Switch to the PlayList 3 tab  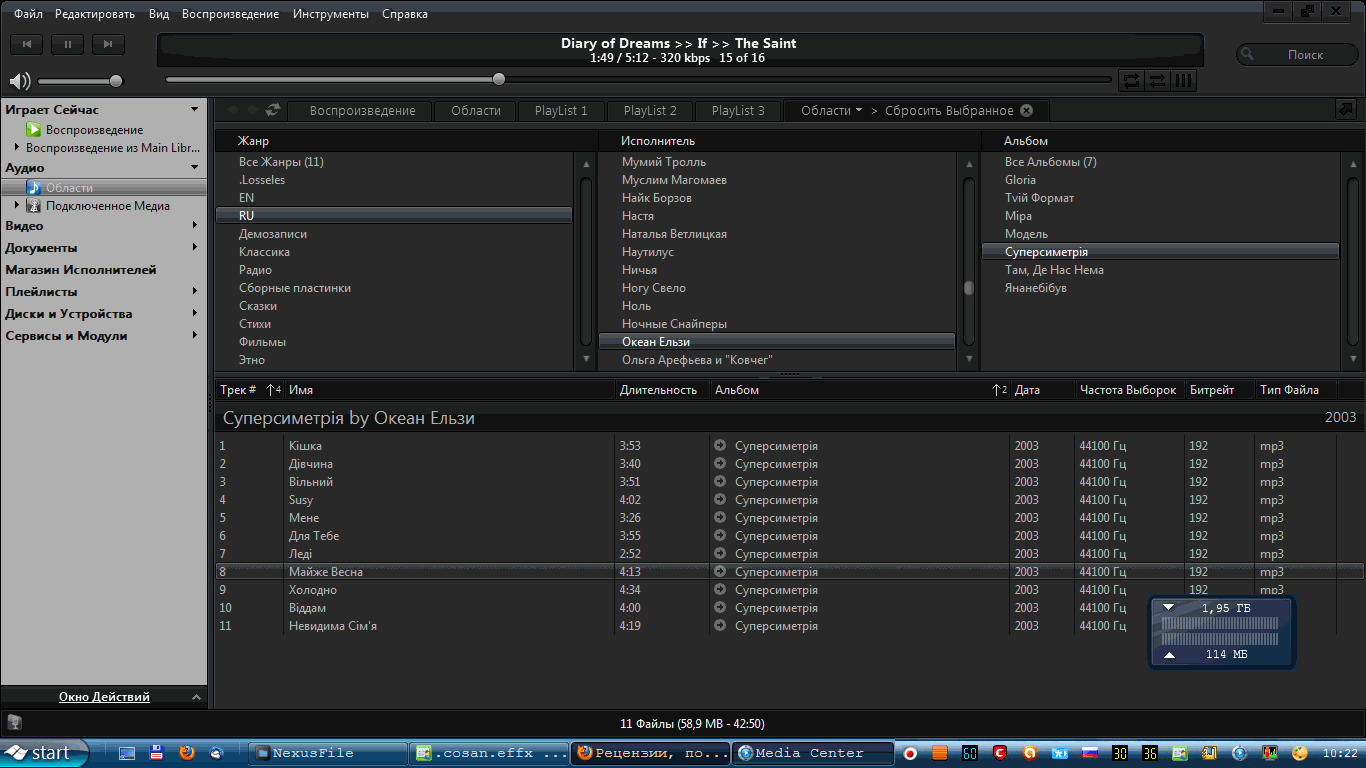(x=738, y=111)
